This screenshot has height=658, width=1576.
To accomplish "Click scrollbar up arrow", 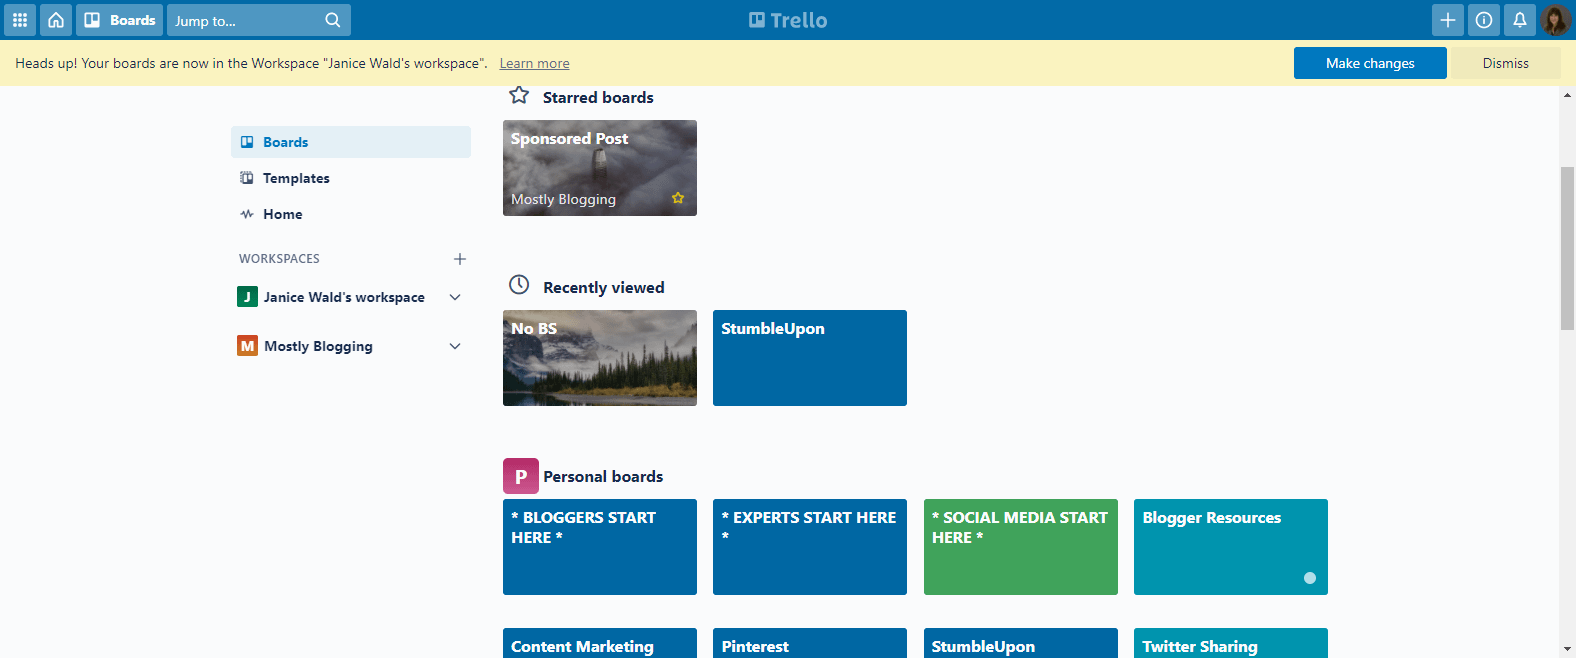I will (x=1567, y=95).
